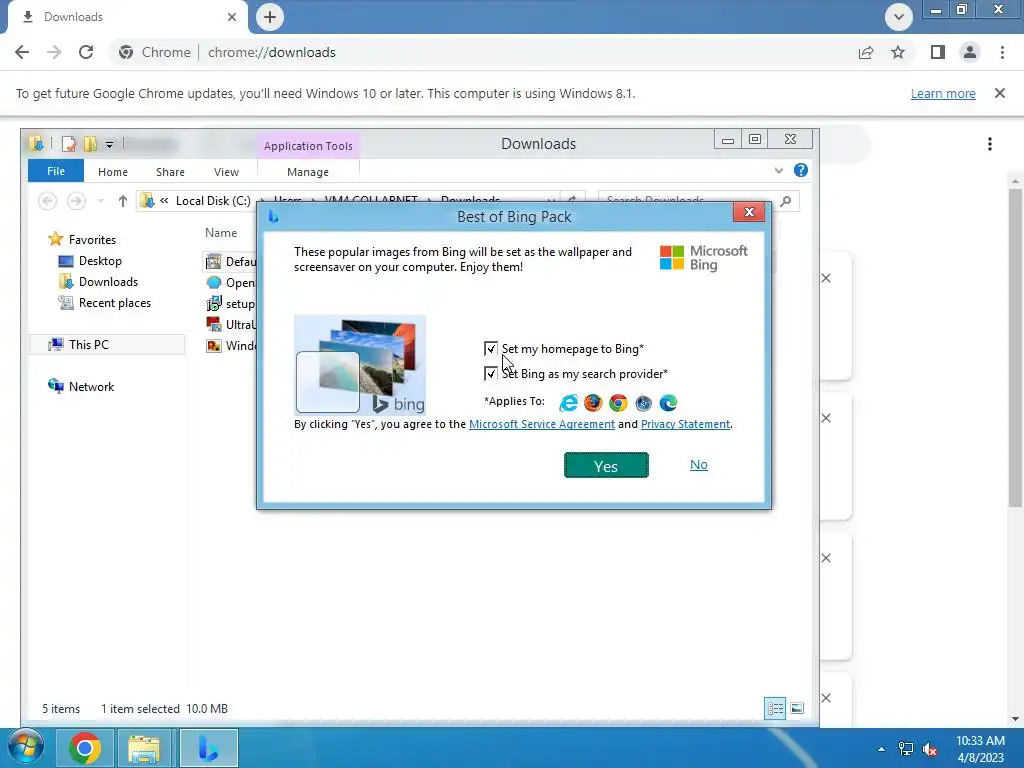This screenshot has width=1024, height=768.
Task: Select the 'setup' file in Downloads list
Action: [231, 304]
